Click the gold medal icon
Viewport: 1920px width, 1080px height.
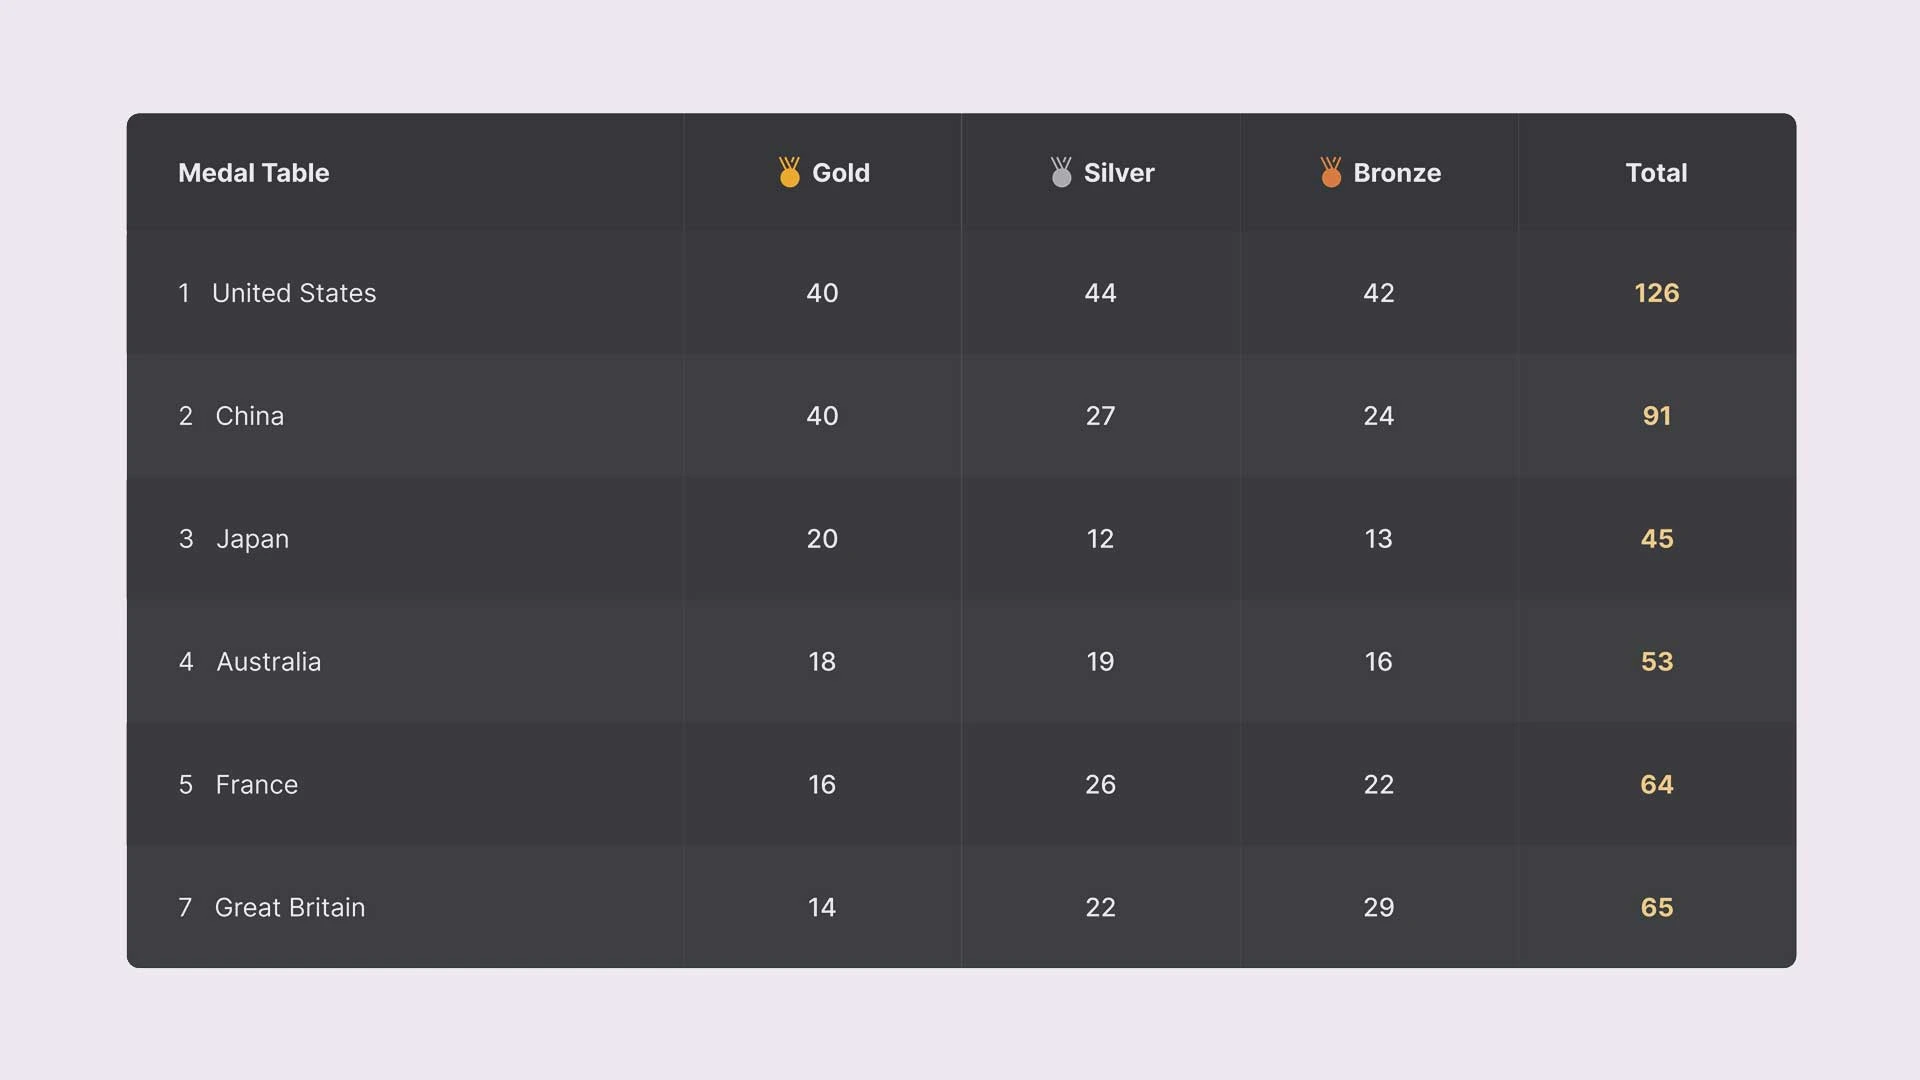(x=789, y=173)
